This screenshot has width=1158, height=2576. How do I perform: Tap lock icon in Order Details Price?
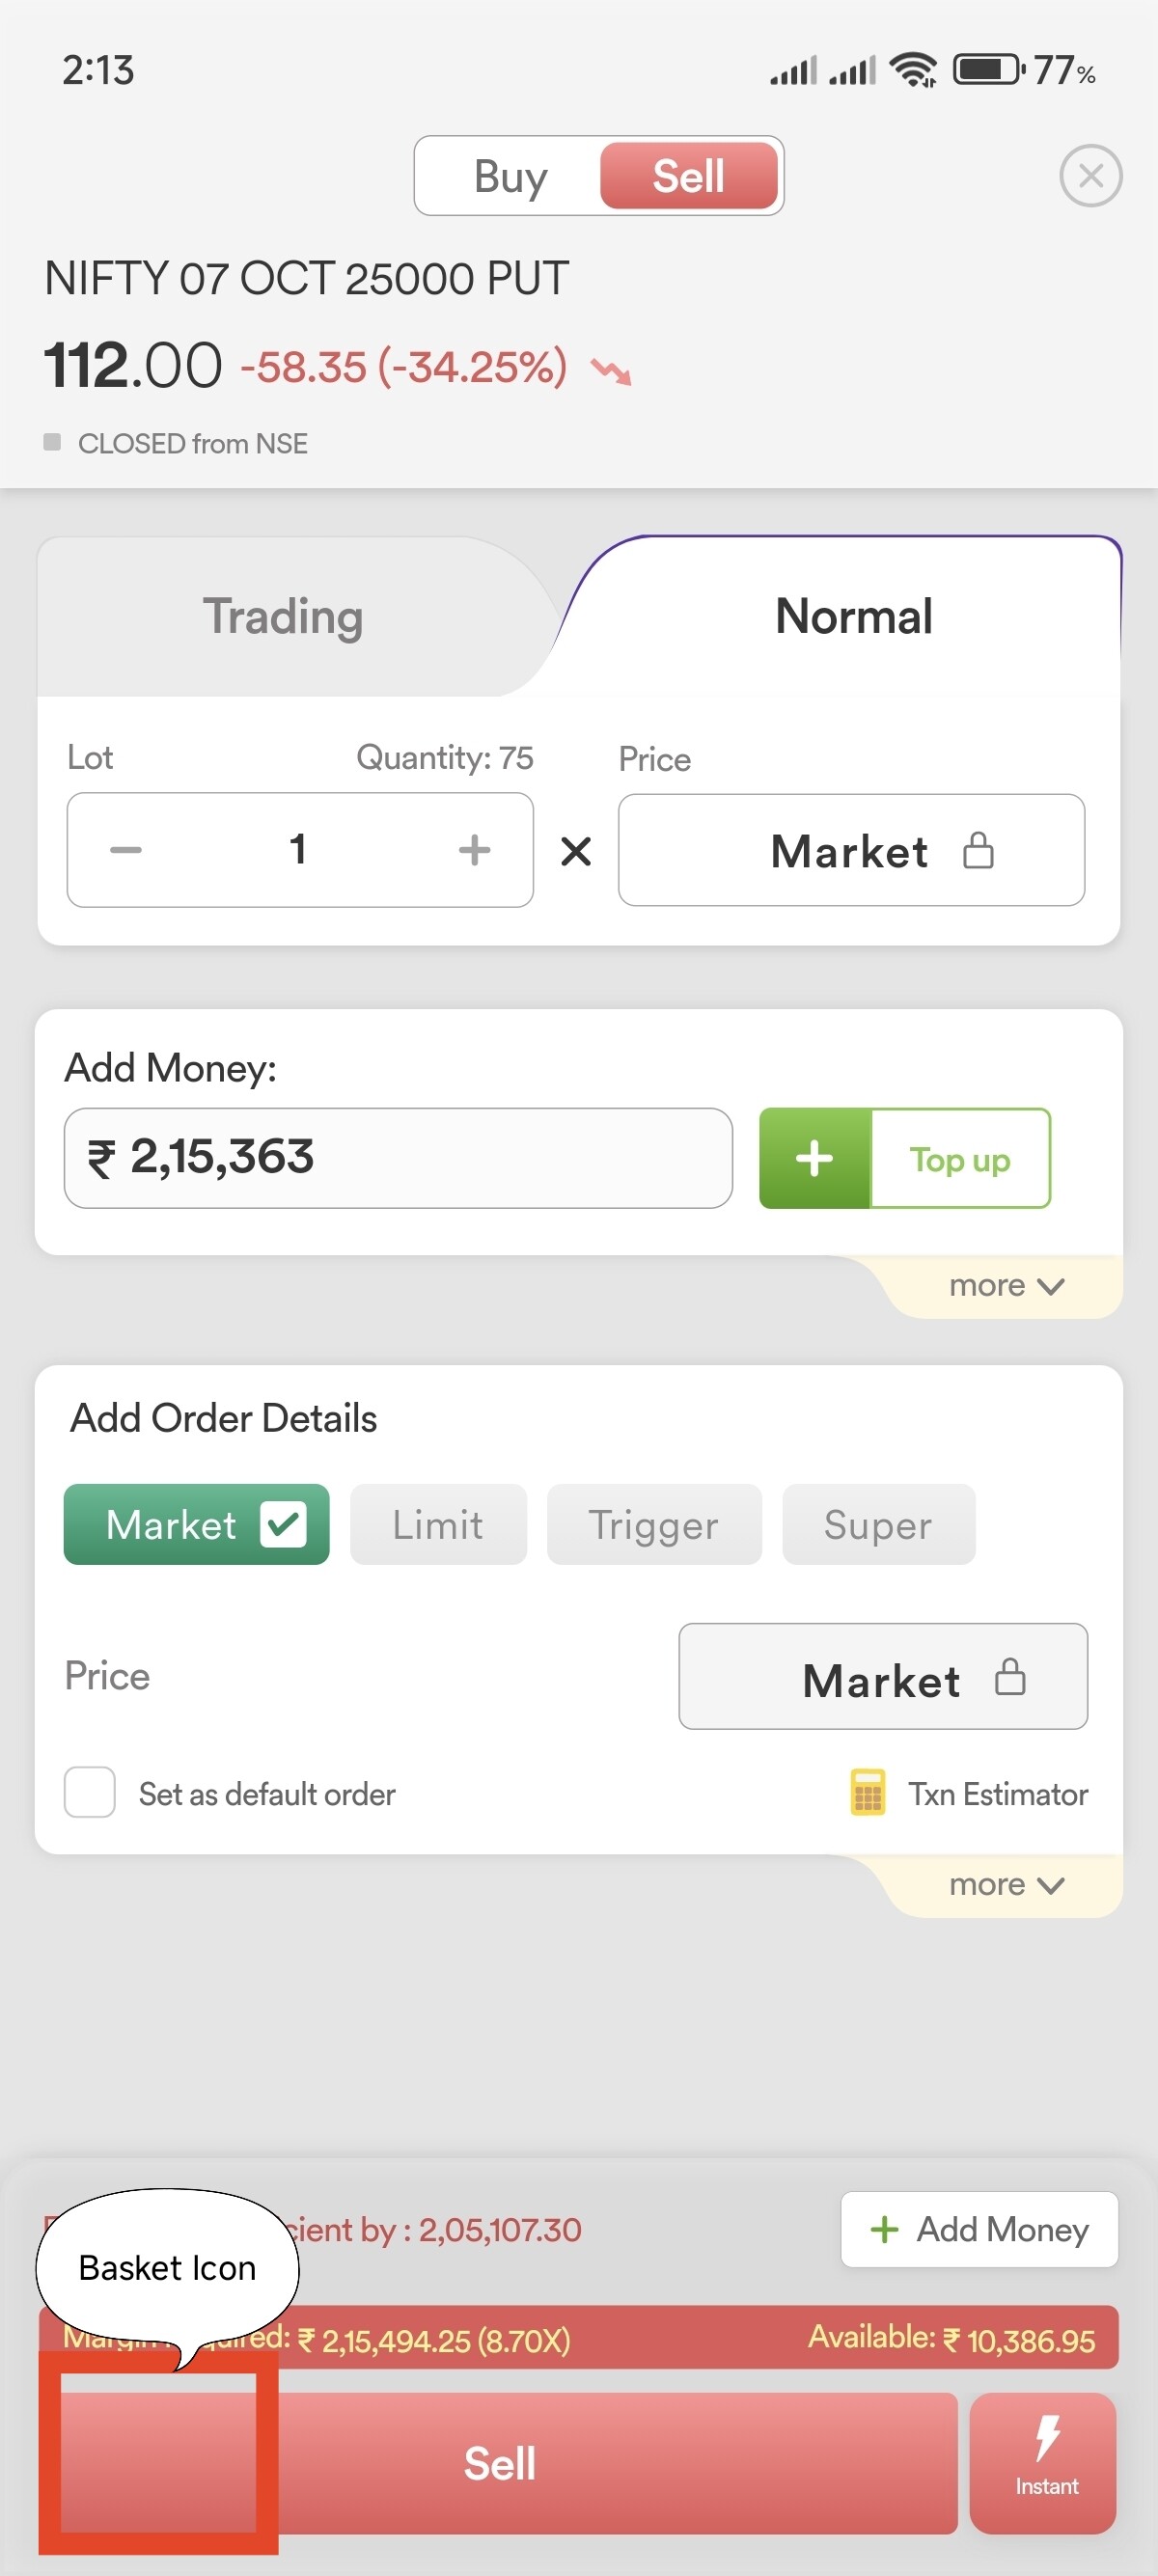pyautogui.click(x=1010, y=1677)
